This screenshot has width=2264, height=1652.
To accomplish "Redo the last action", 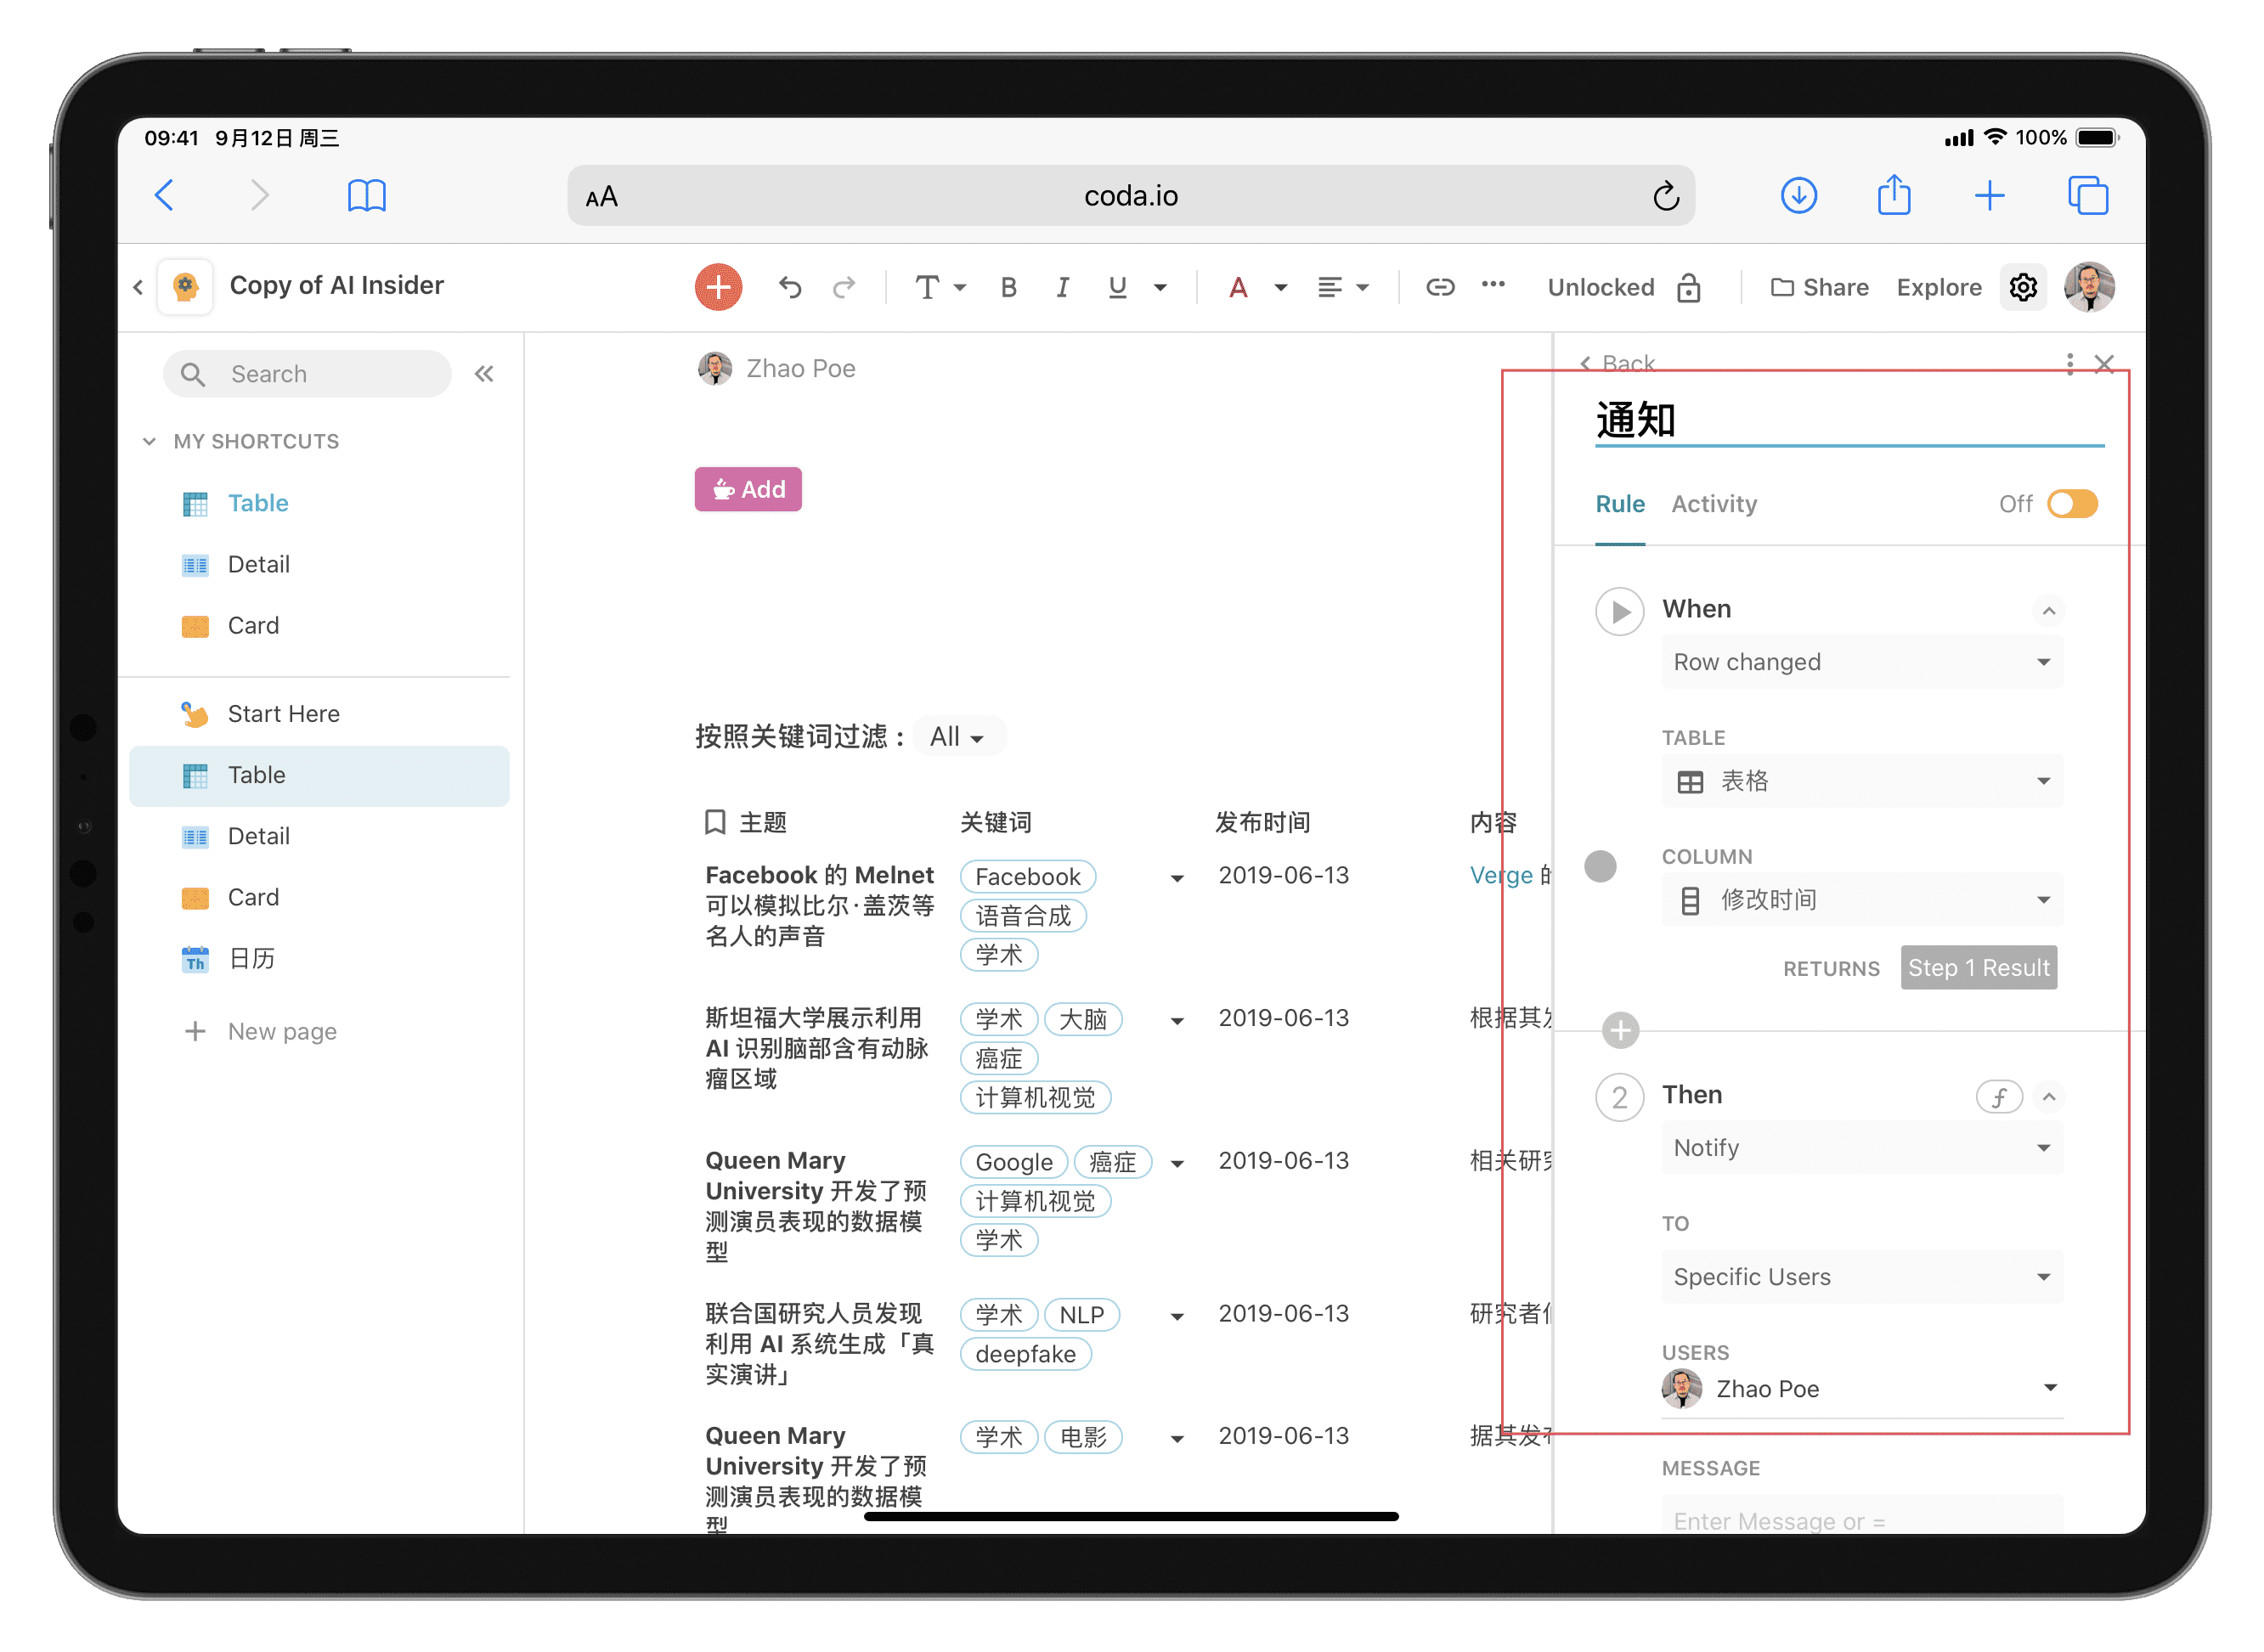I will coord(844,288).
